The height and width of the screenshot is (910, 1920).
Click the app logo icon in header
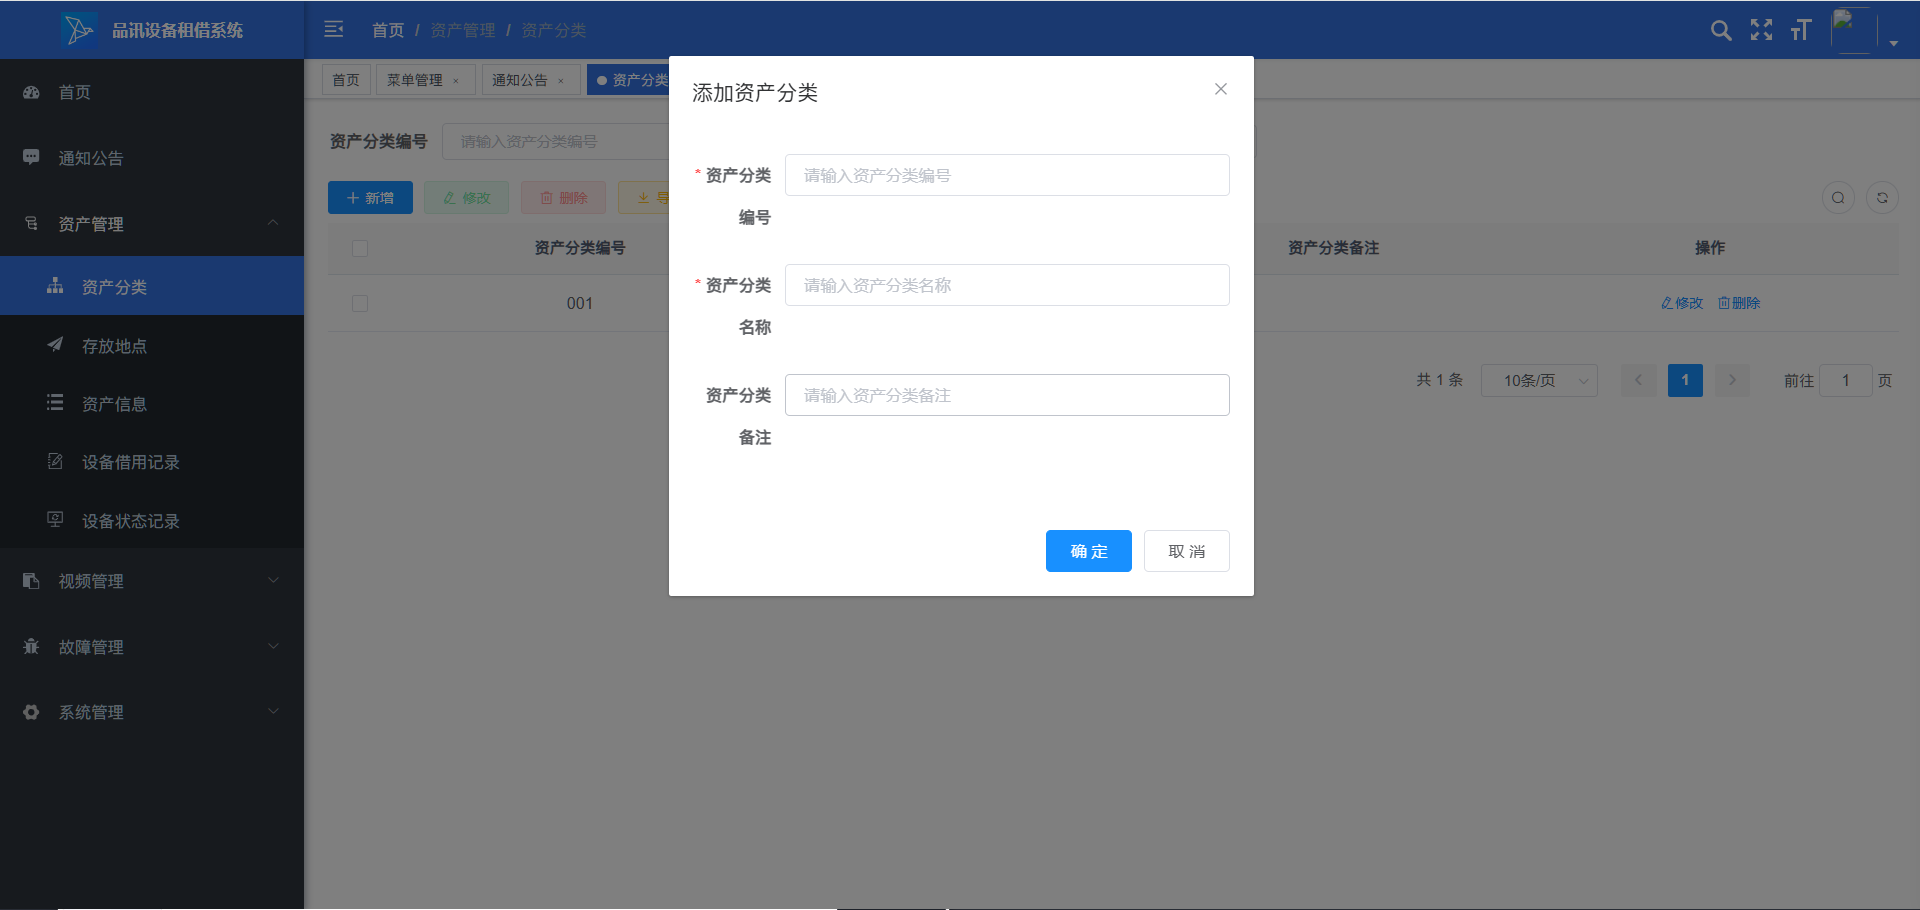click(78, 30)
